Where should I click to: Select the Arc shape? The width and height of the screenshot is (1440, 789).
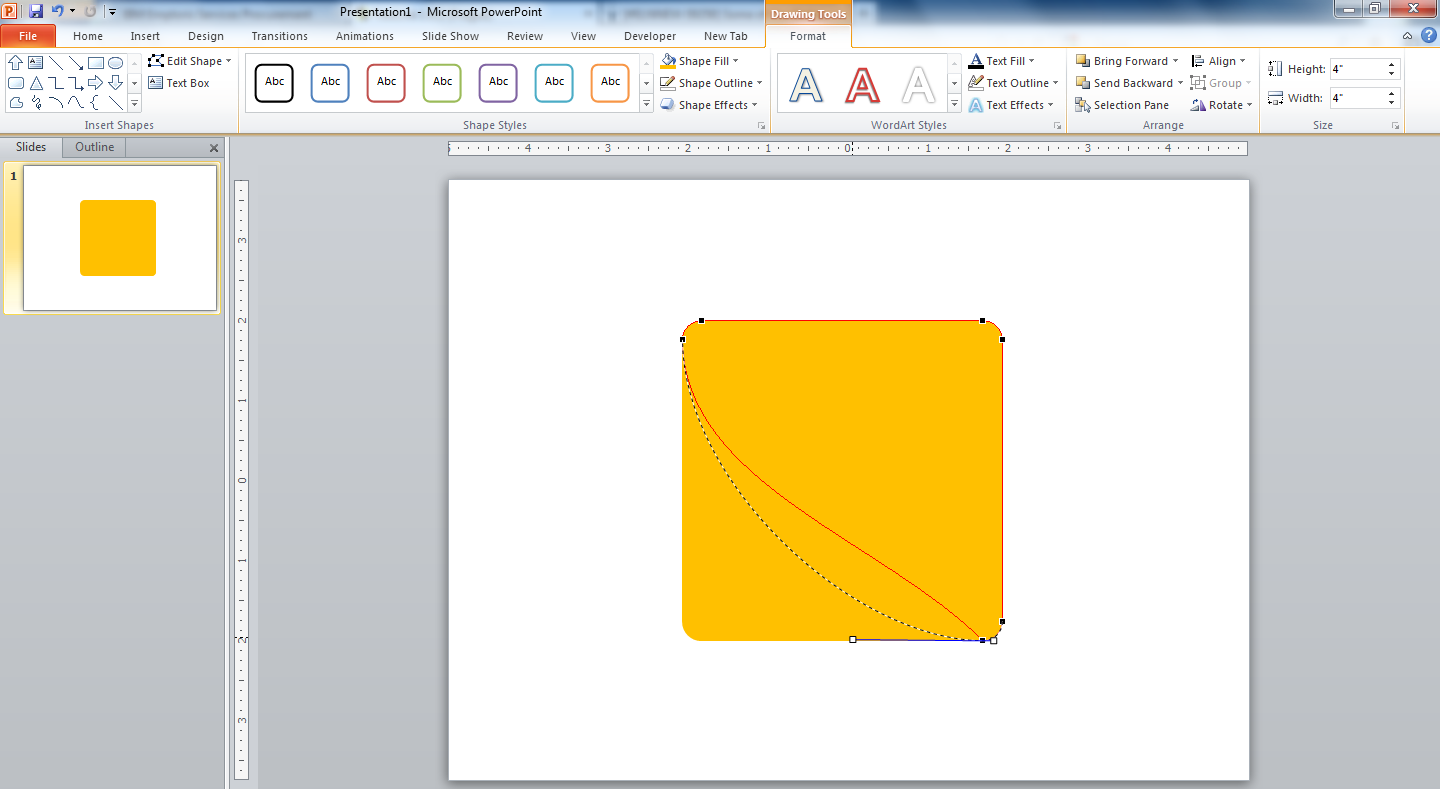[x=56, y=102]
